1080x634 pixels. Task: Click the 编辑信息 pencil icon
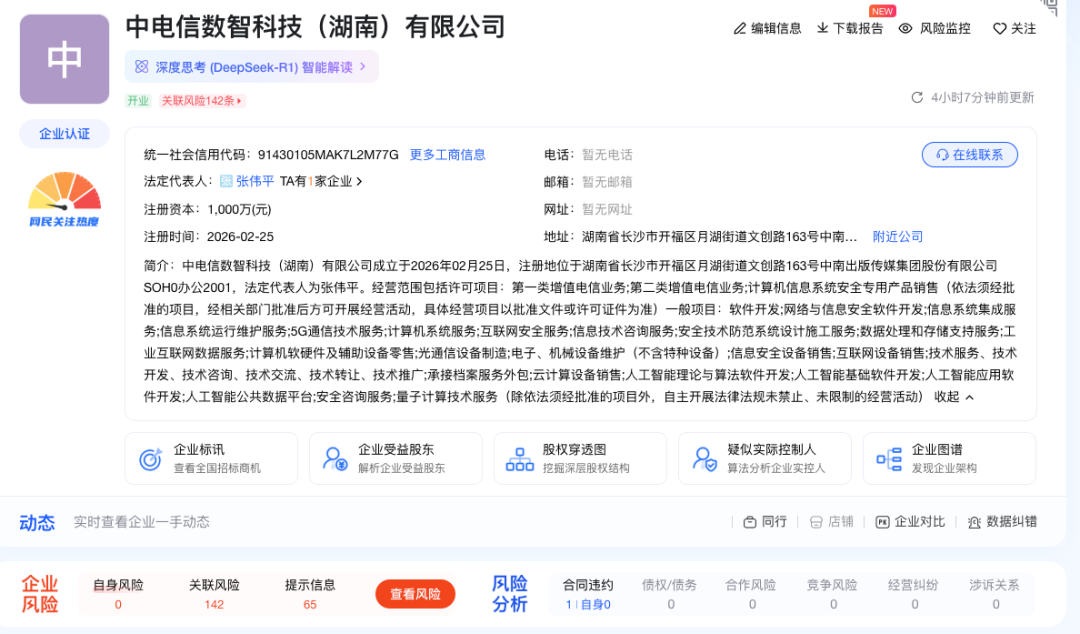tap(740, 29)
